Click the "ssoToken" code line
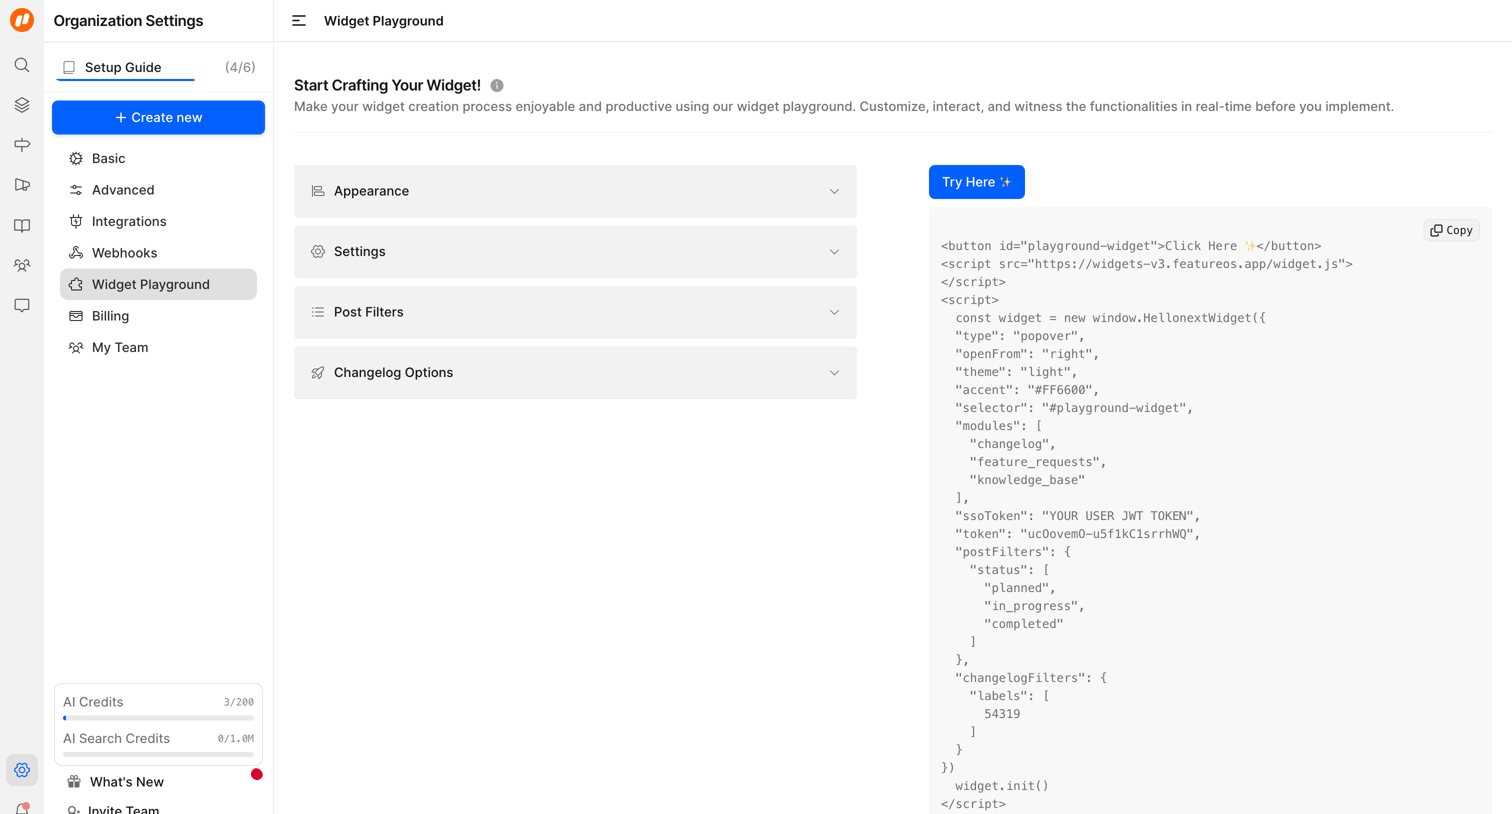1512x814 pixels. [1078, 516]
